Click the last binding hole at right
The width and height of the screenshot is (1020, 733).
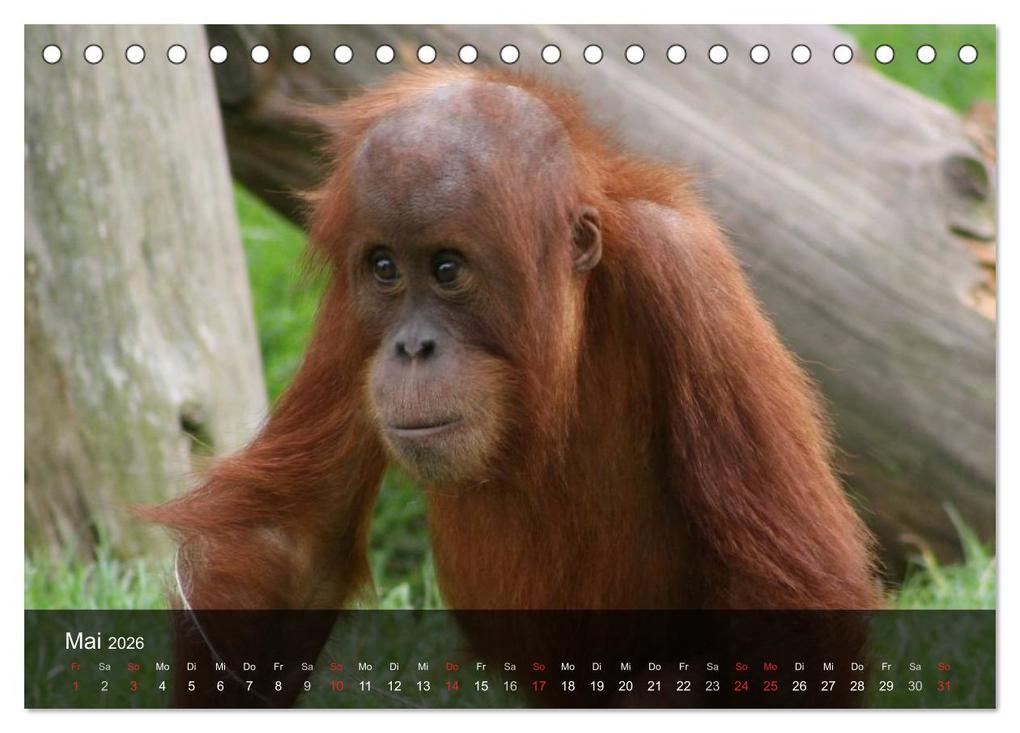[x=968, y=55]
